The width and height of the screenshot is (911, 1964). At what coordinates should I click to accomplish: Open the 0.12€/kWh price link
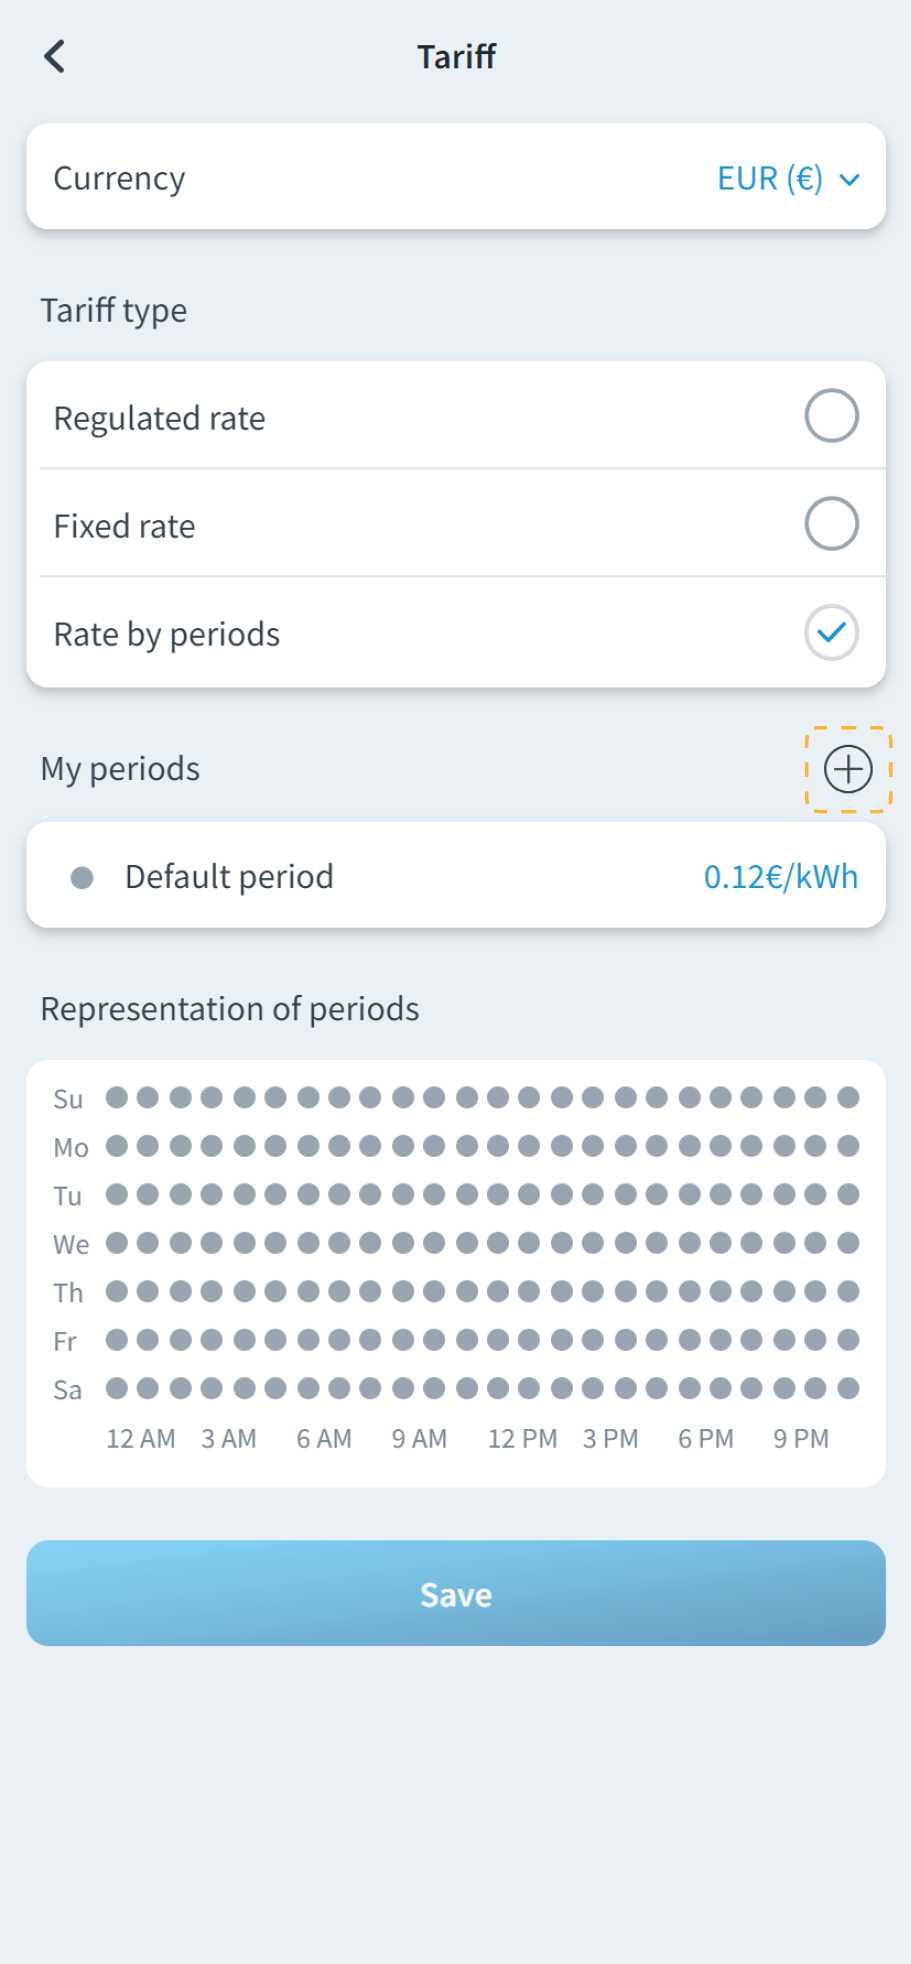pos(780,877)
